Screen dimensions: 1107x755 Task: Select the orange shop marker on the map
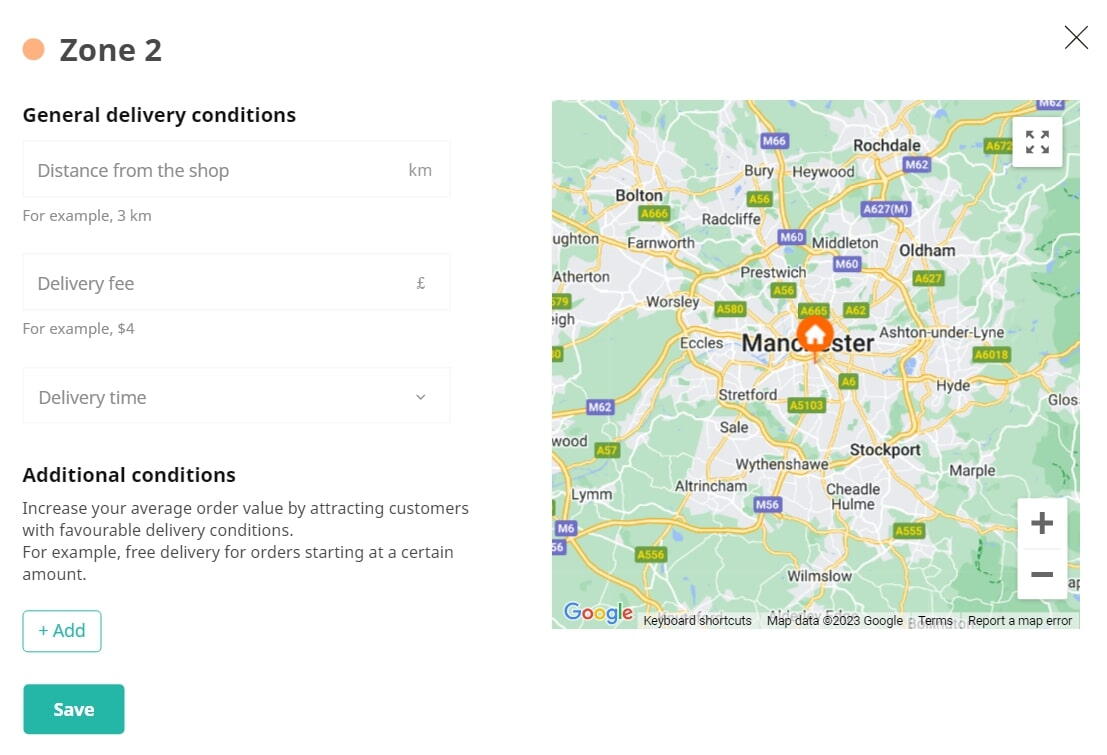(815, 333)
